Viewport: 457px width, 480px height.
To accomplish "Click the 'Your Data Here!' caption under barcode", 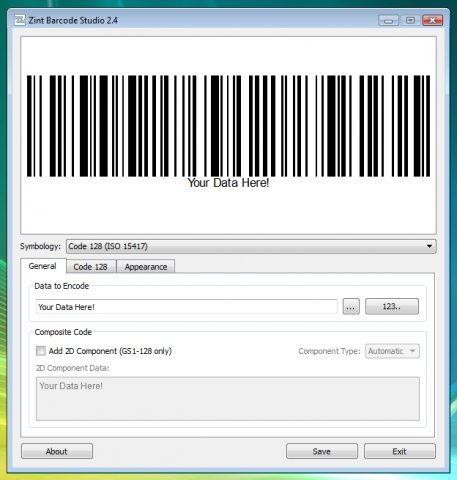I will 228,183.
